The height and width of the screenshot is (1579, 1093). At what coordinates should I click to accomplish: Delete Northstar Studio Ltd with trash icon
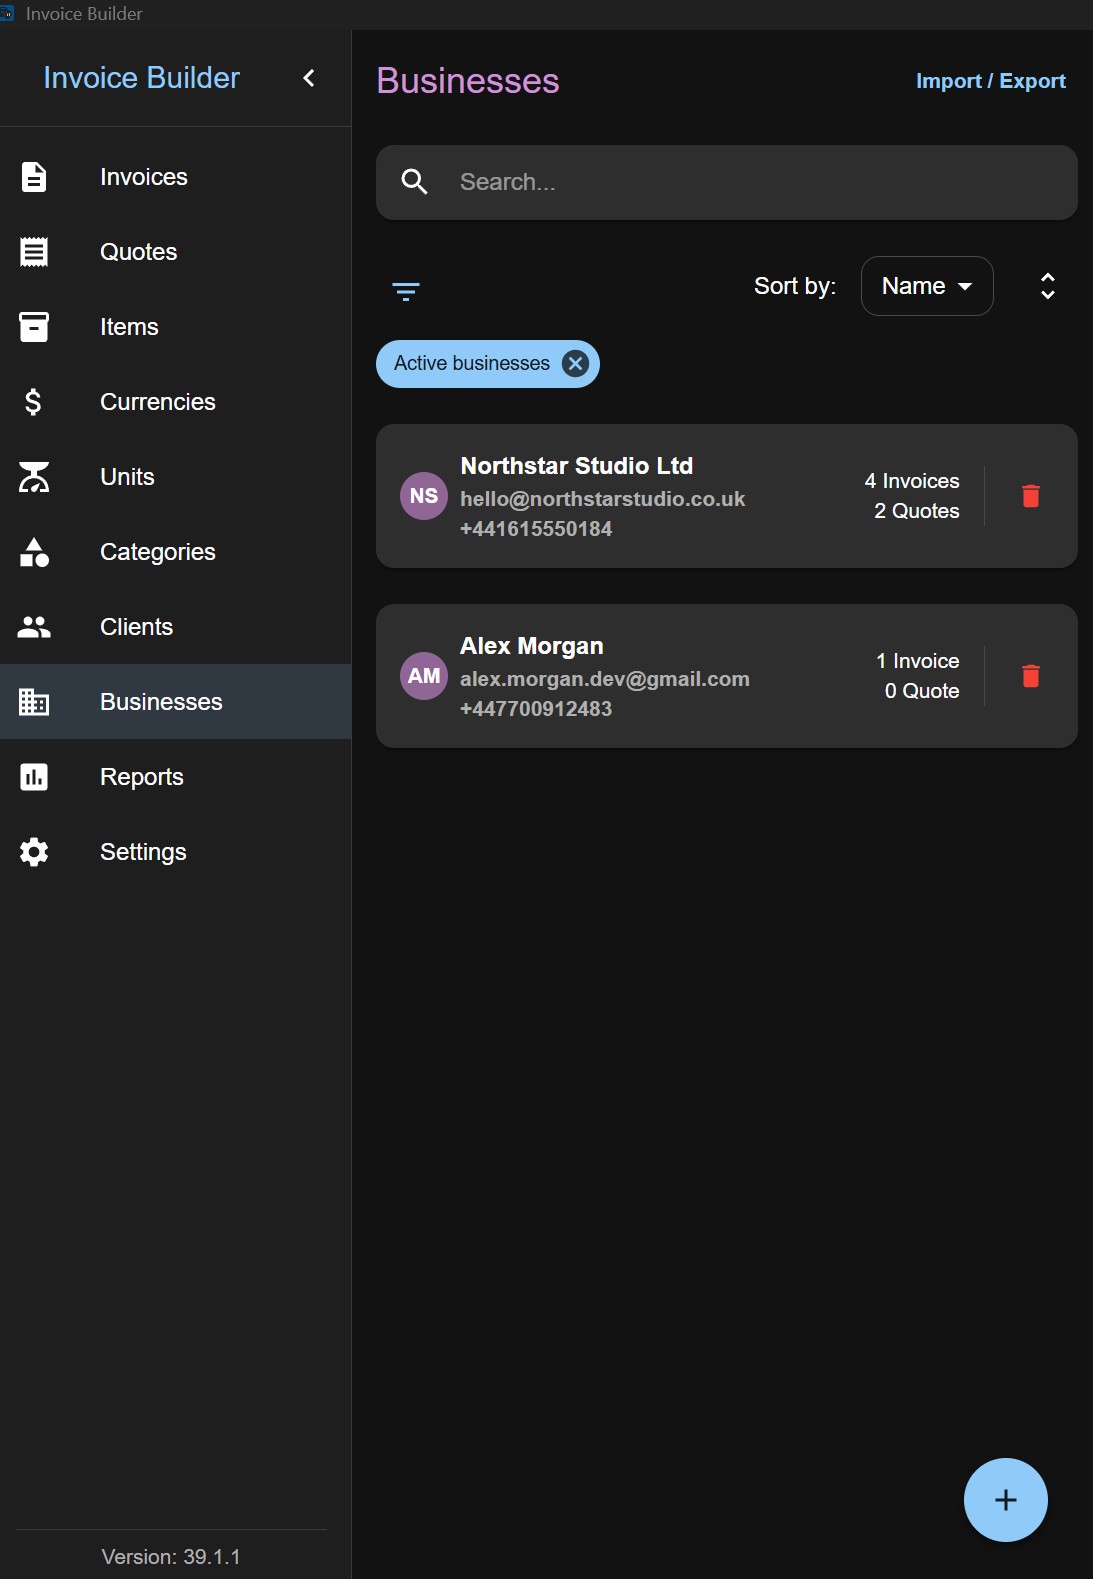pos(1031,496)
